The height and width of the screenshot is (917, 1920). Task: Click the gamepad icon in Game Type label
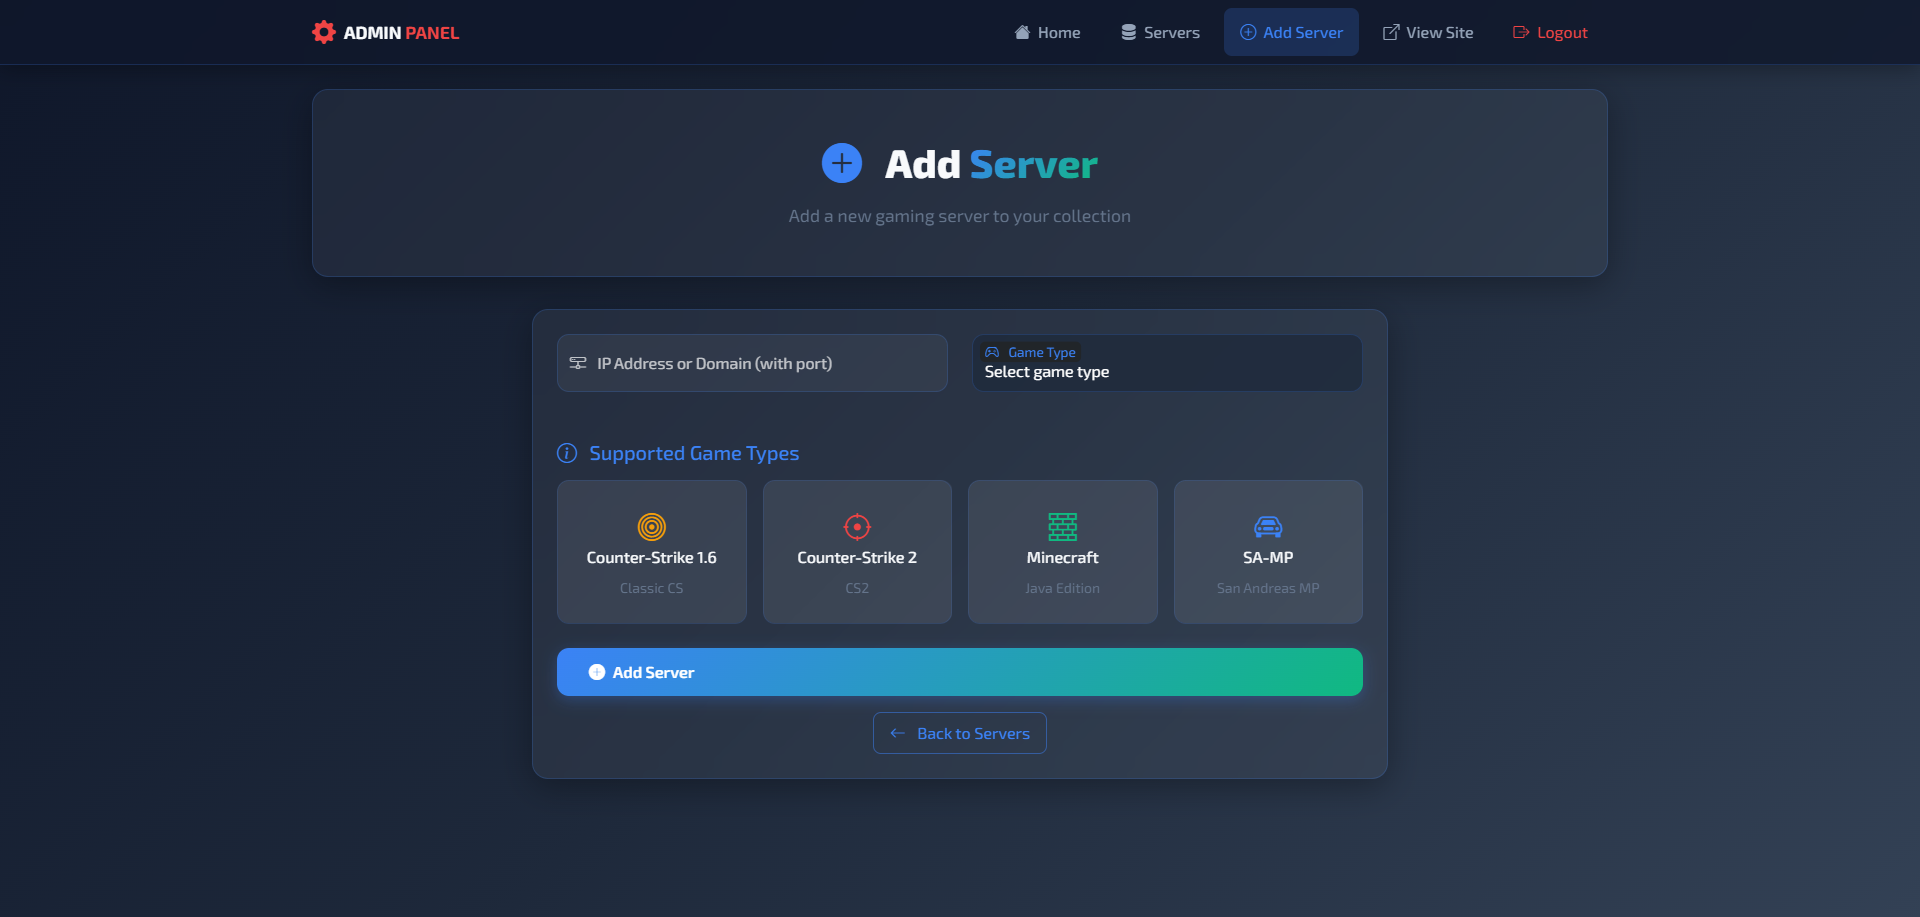pyautogui.click(x=992, y=352)
